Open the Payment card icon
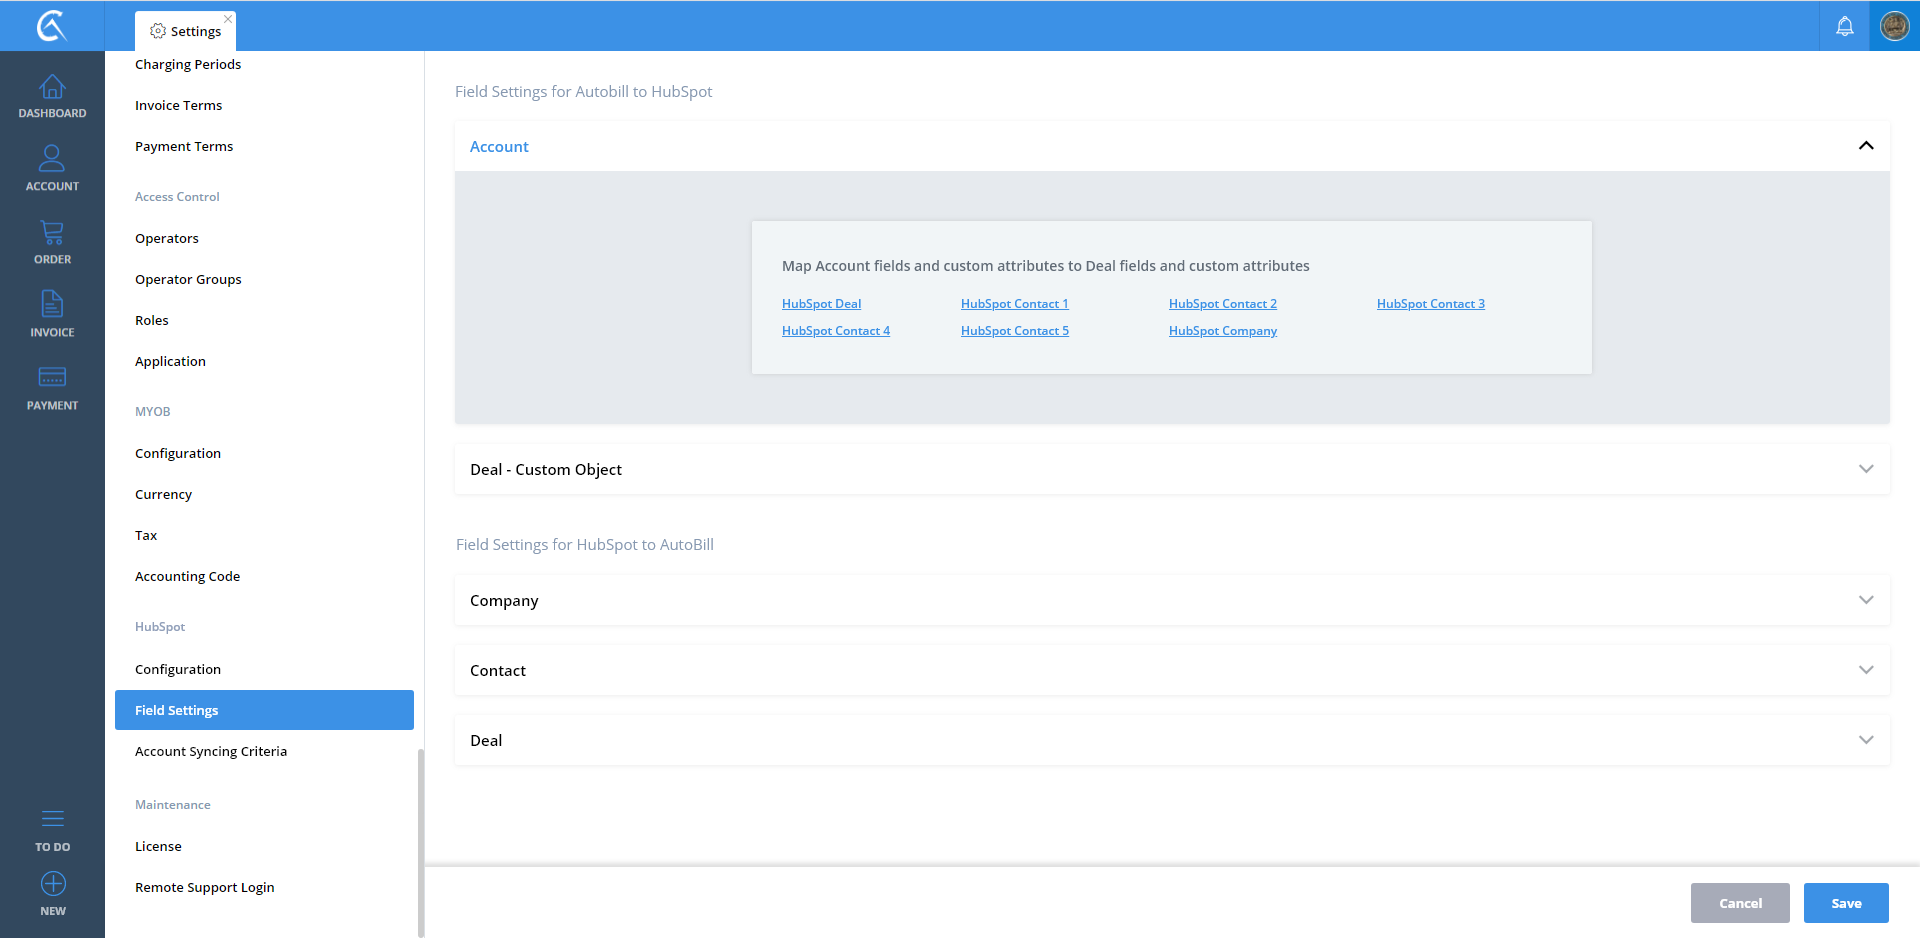The width and height of the screenshot is (1920, 938). [x=52, y=378]
